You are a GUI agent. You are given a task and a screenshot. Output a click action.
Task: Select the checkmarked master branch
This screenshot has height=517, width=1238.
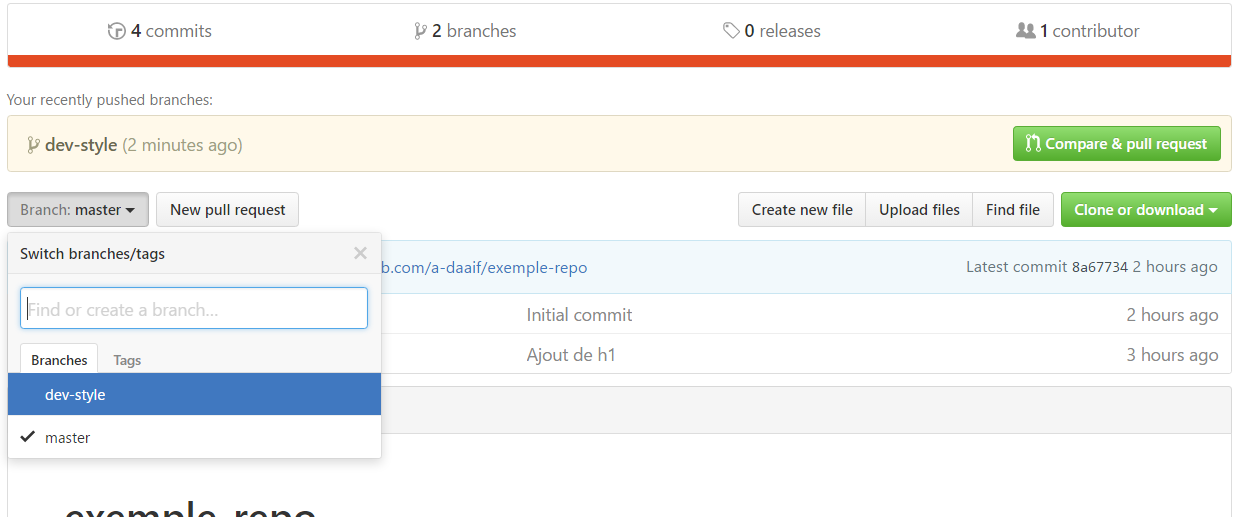68,437
